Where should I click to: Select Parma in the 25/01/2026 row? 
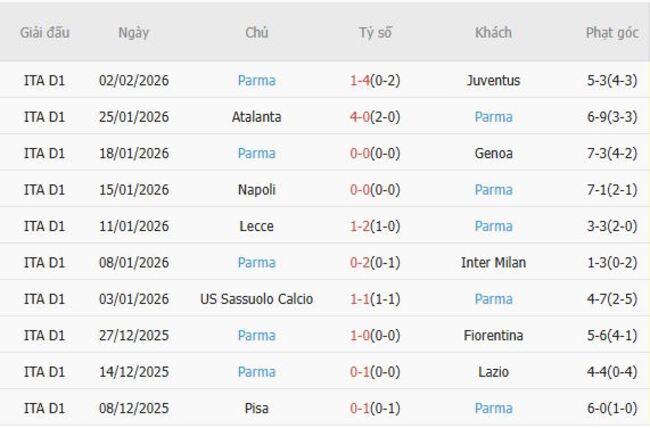pyautogui.click(x=493, y=117)
